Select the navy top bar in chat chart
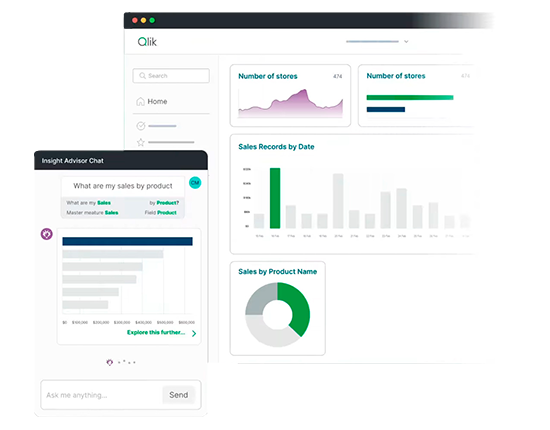The height and width of the screenshot is (430, 550). [127, 241]
